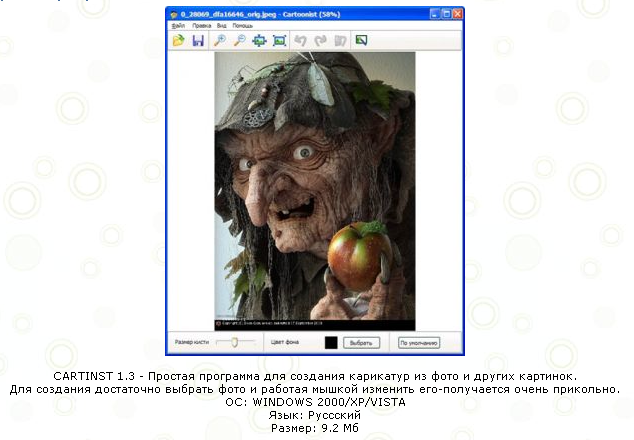Click the Размер кисти slider handle

(235, 343)
